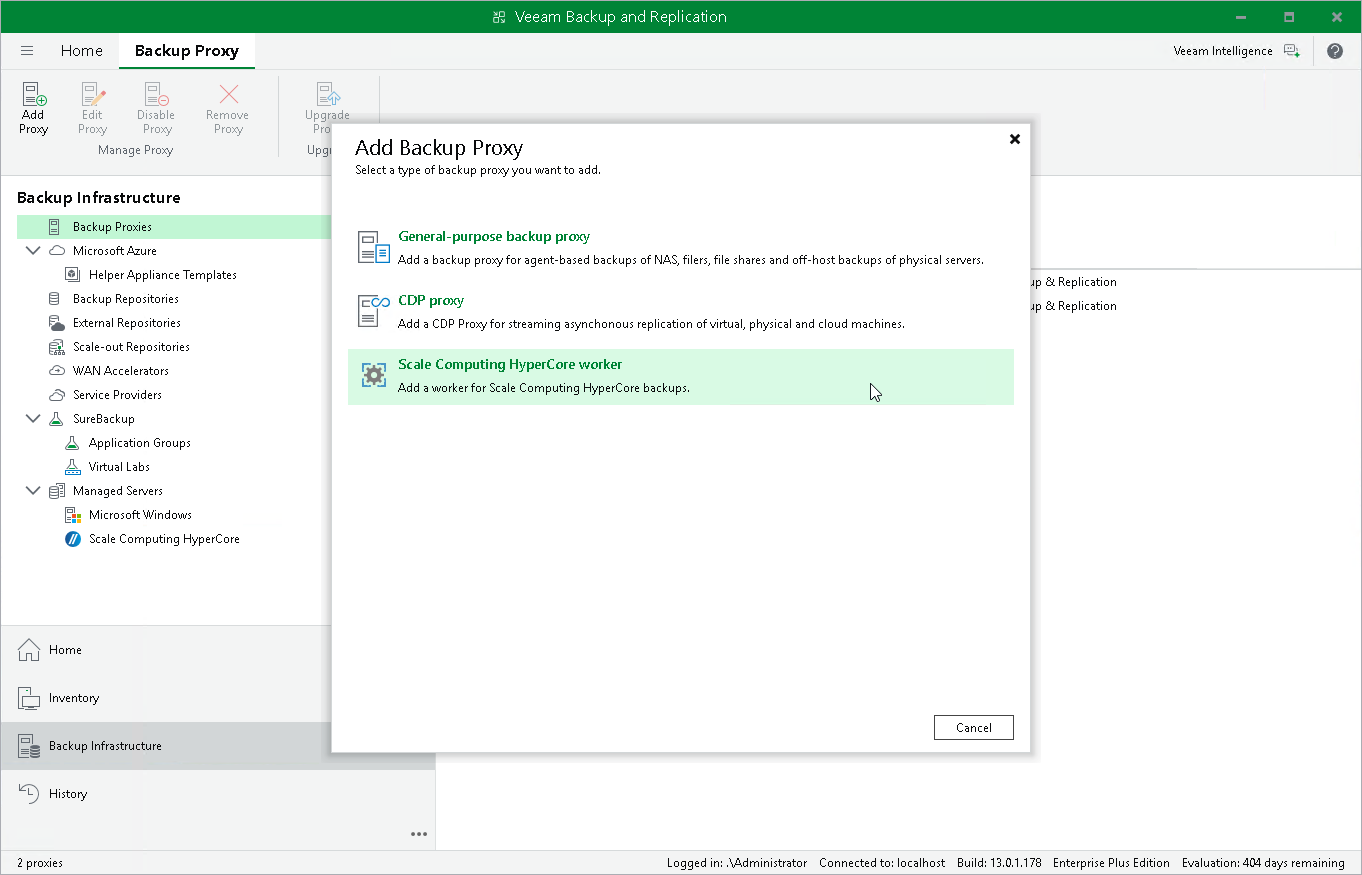
Task: Click the Upgrade Proxy ribbon icon
Action: 328,95
